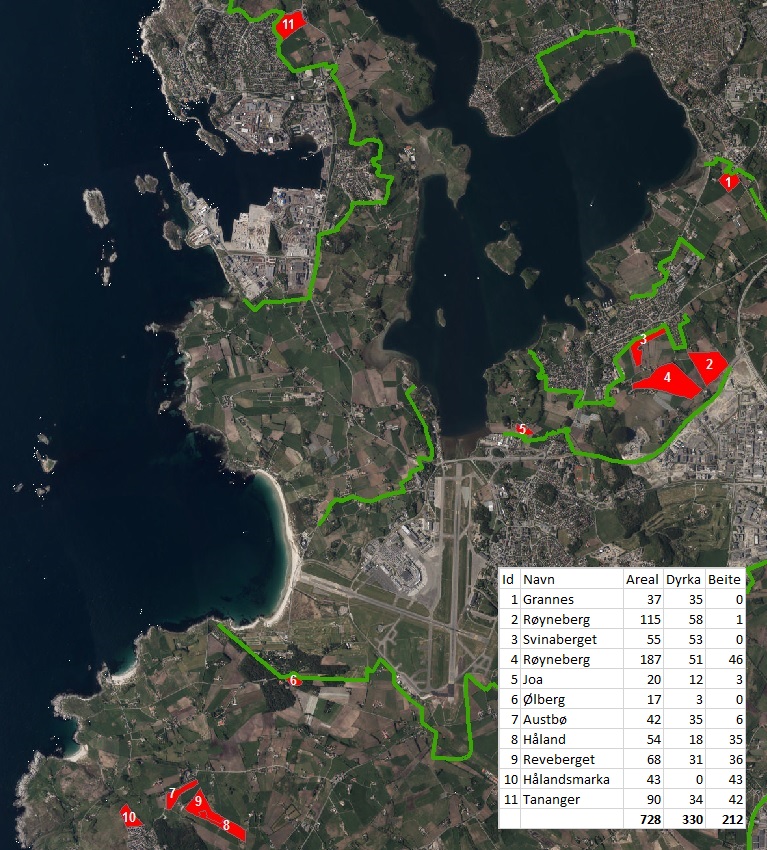Select the Beite column header
This screenshot has height=850, width=767.
(x=724, y=579)
